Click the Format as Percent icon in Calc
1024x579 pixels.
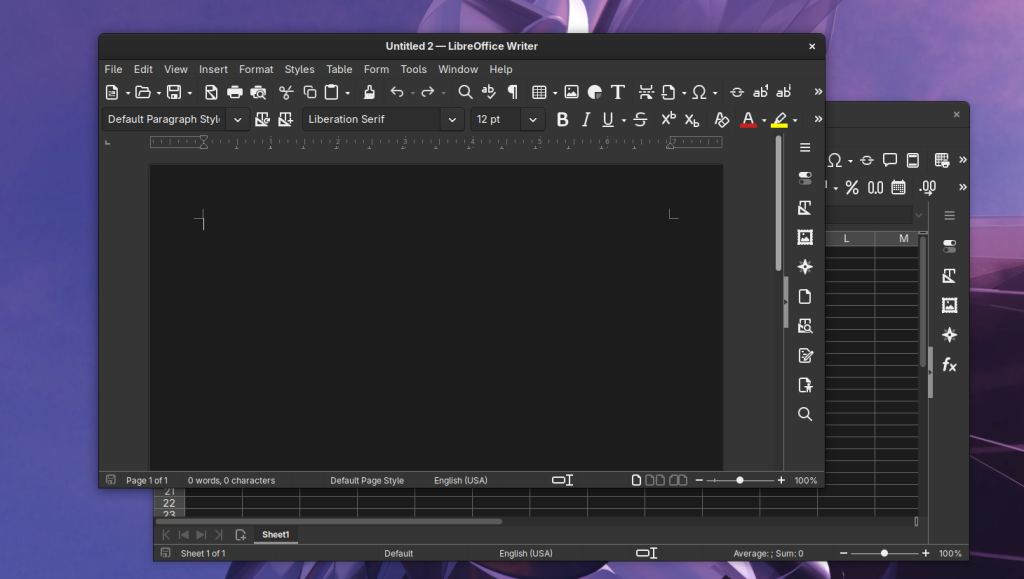[x=852, y=188]
